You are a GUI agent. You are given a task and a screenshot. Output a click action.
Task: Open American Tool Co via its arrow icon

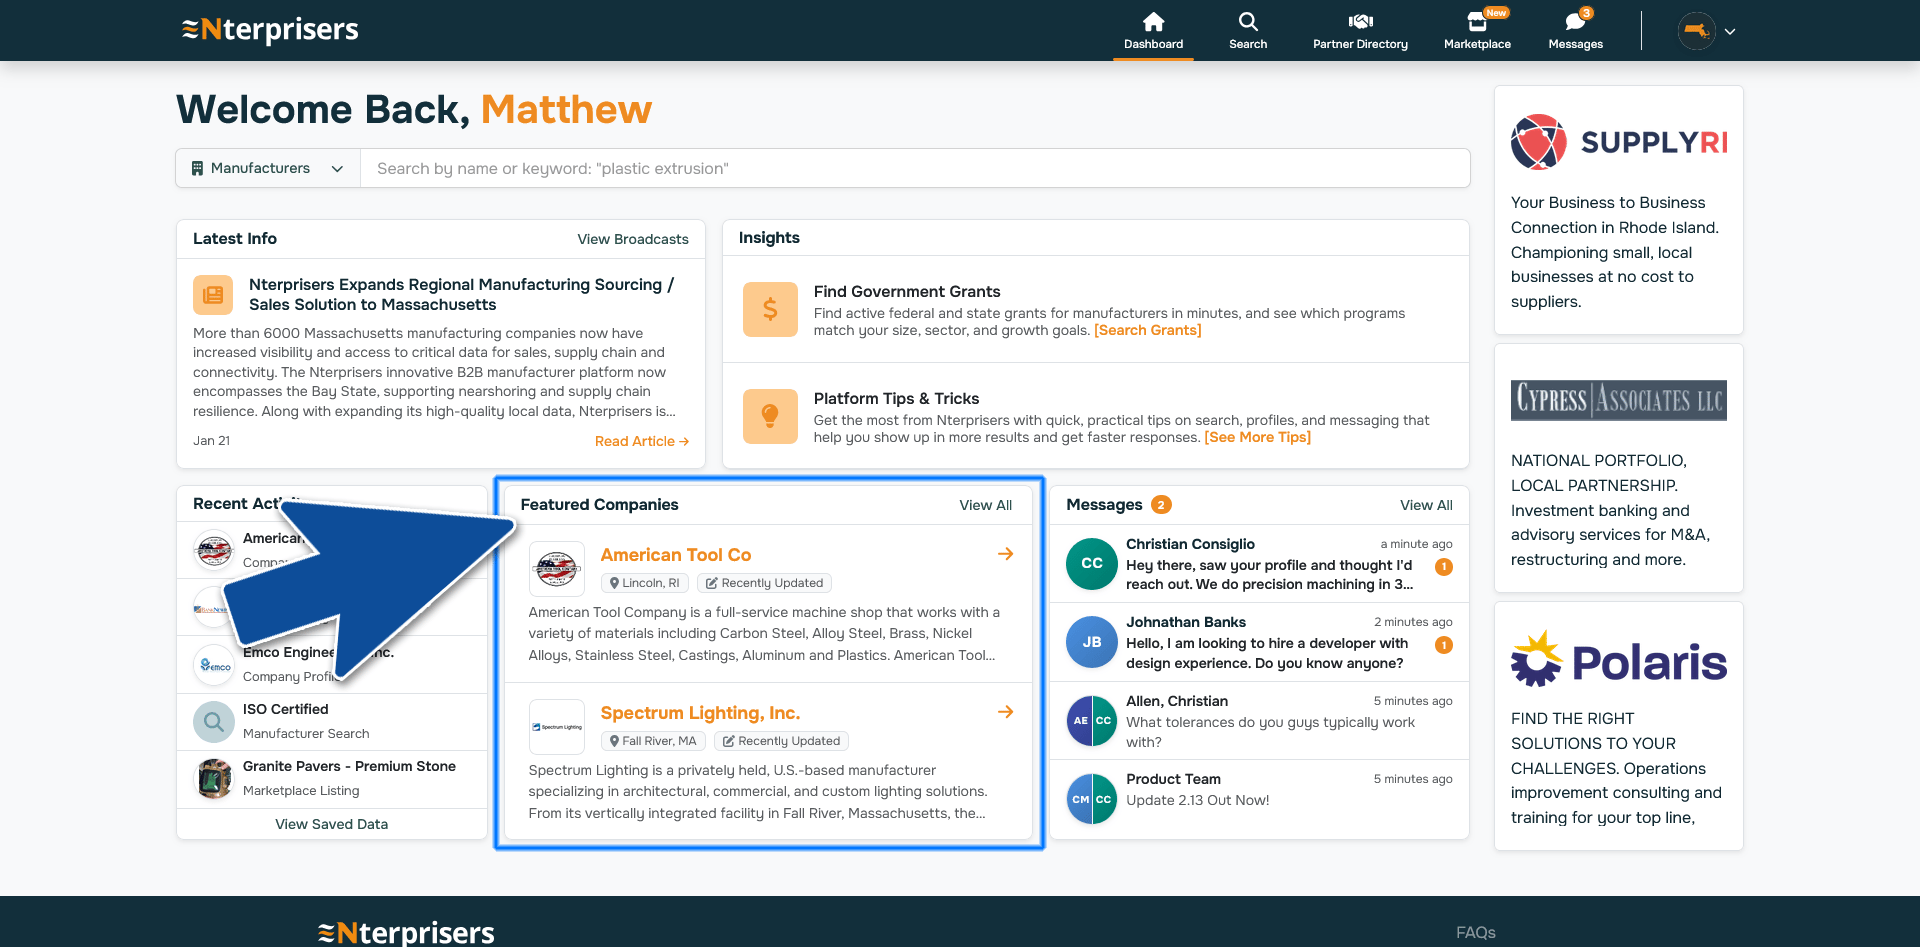pos(1005,554)
